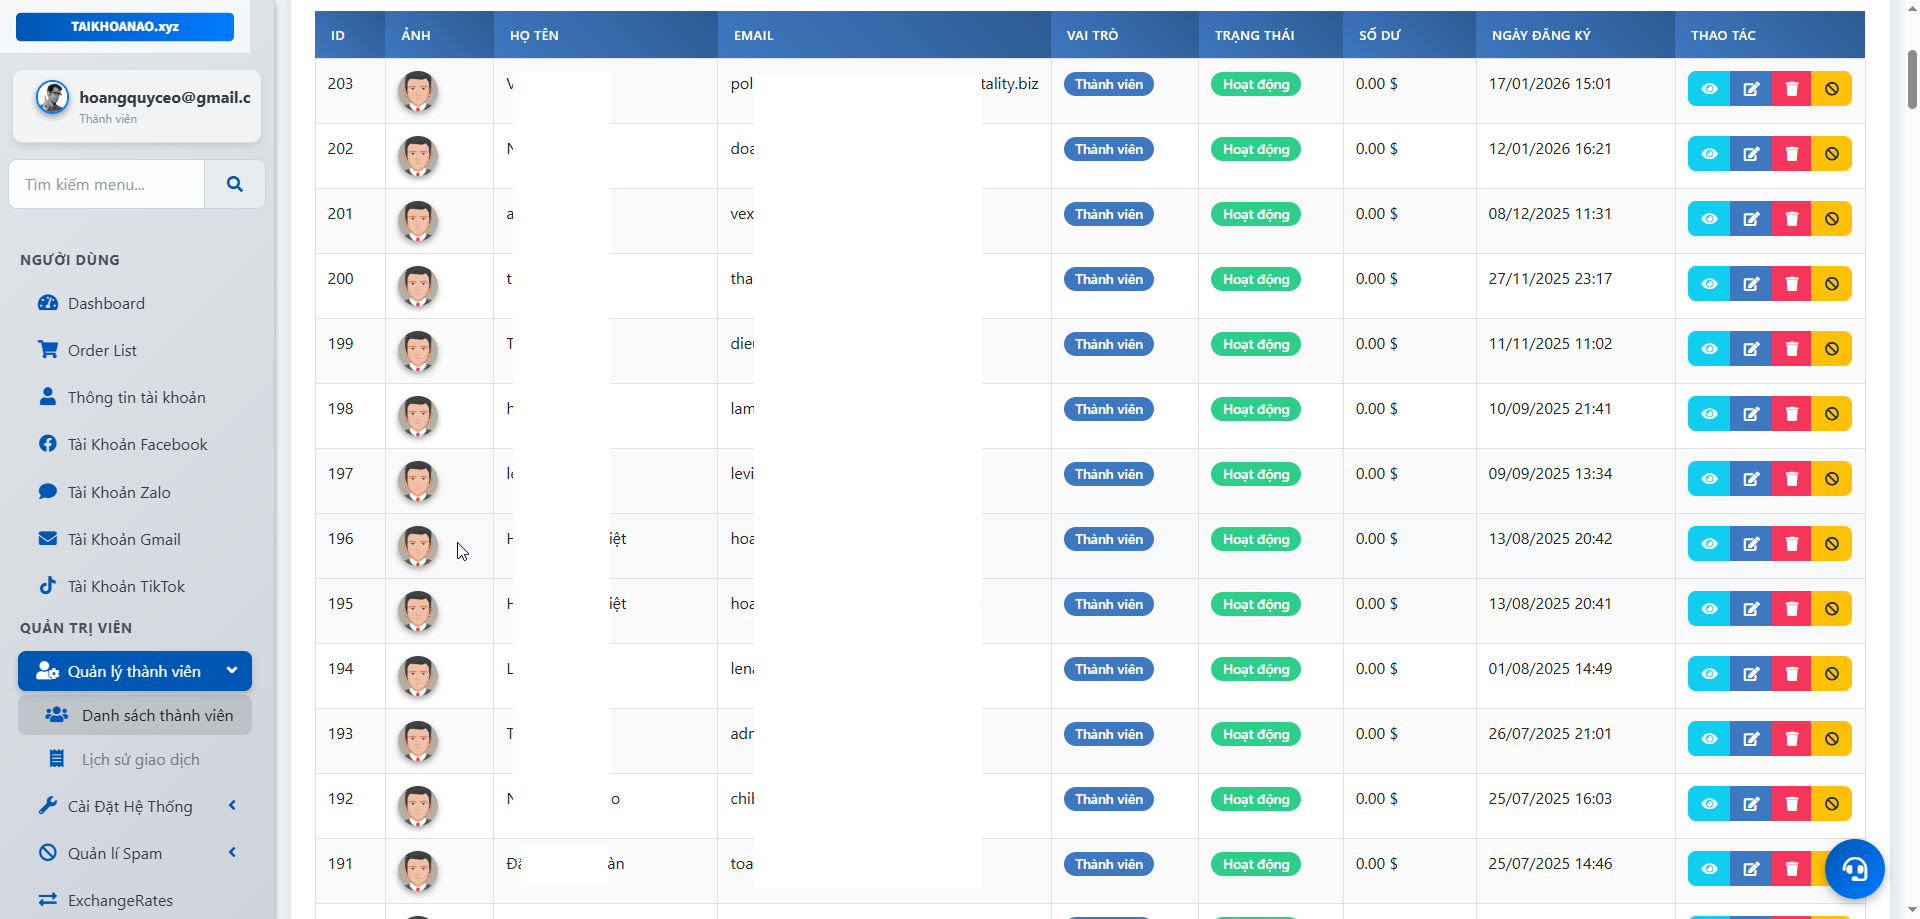Click trash icon for member 197
The image size is (1920, 919).
tap(1791, 479)
